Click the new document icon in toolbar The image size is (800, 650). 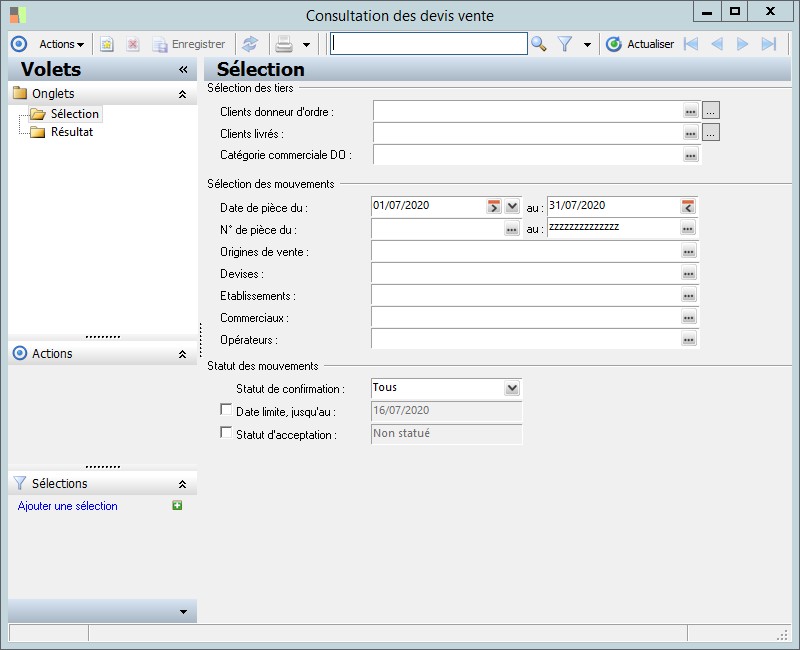tap(107, 44)
